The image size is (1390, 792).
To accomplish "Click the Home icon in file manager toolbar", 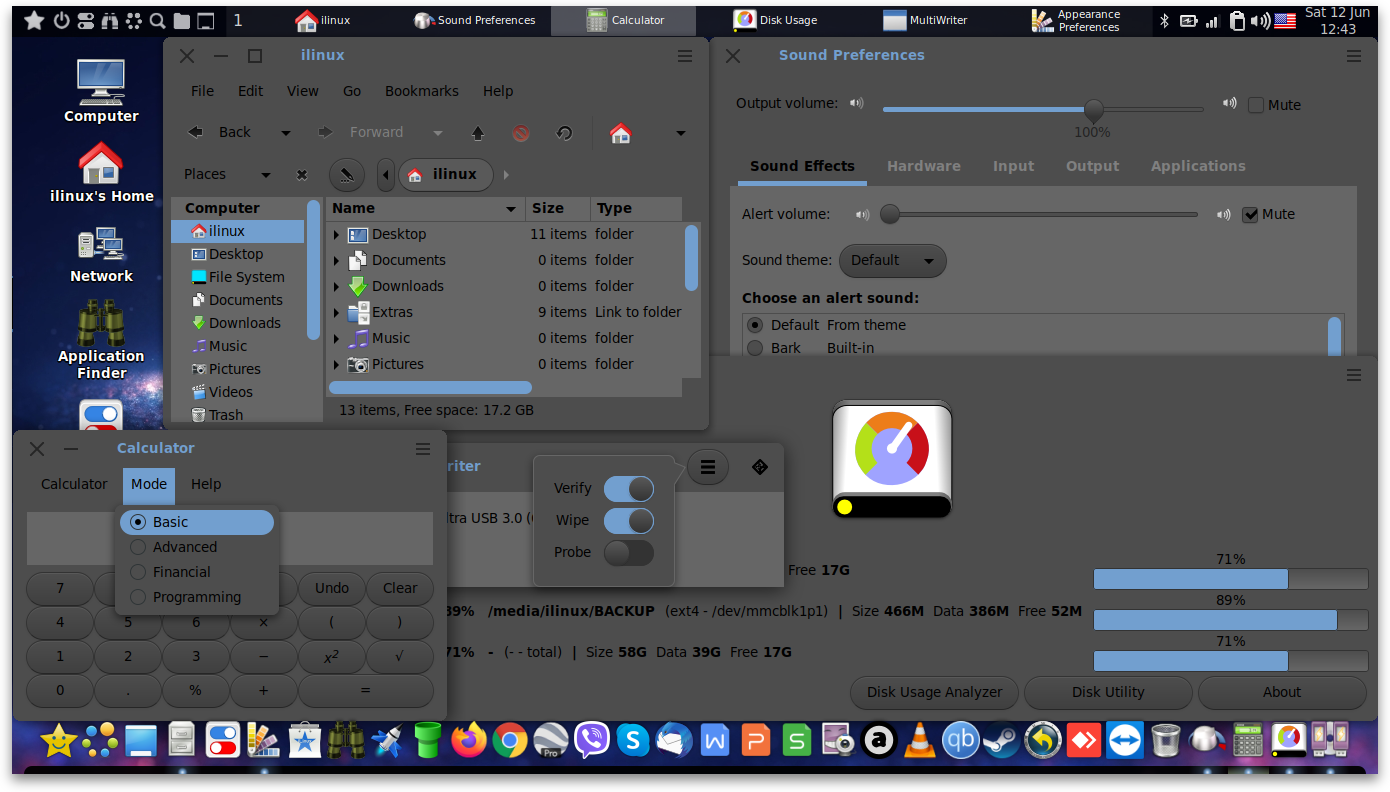I will [x=620, y=132].
